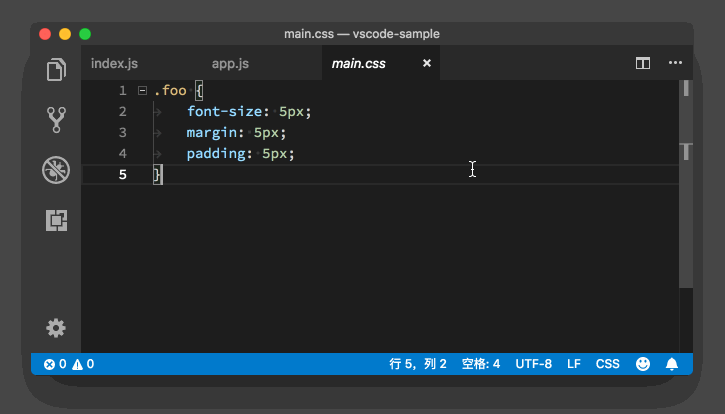Image resolution: width=725 pixels, height=414 pixels.
Task: Click the line and column indicator
Action: pos(418,364)
